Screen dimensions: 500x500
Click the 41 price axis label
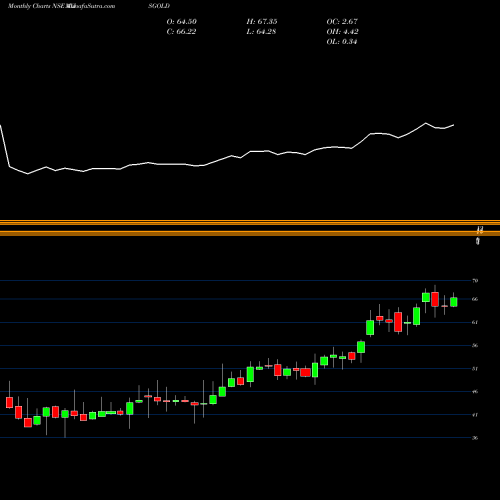(x=475, y=415)
